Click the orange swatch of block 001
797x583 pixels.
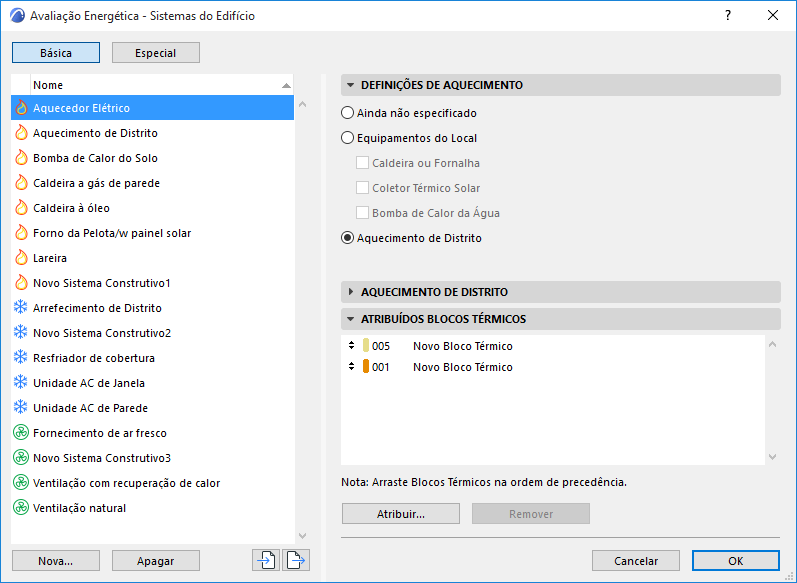tap(366, 367)
